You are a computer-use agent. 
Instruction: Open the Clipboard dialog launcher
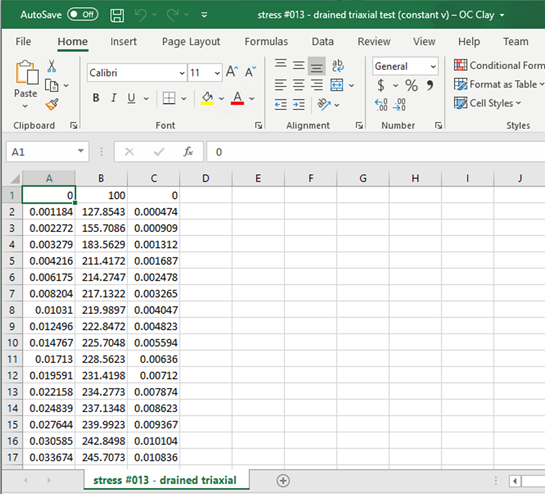(73, 125)
